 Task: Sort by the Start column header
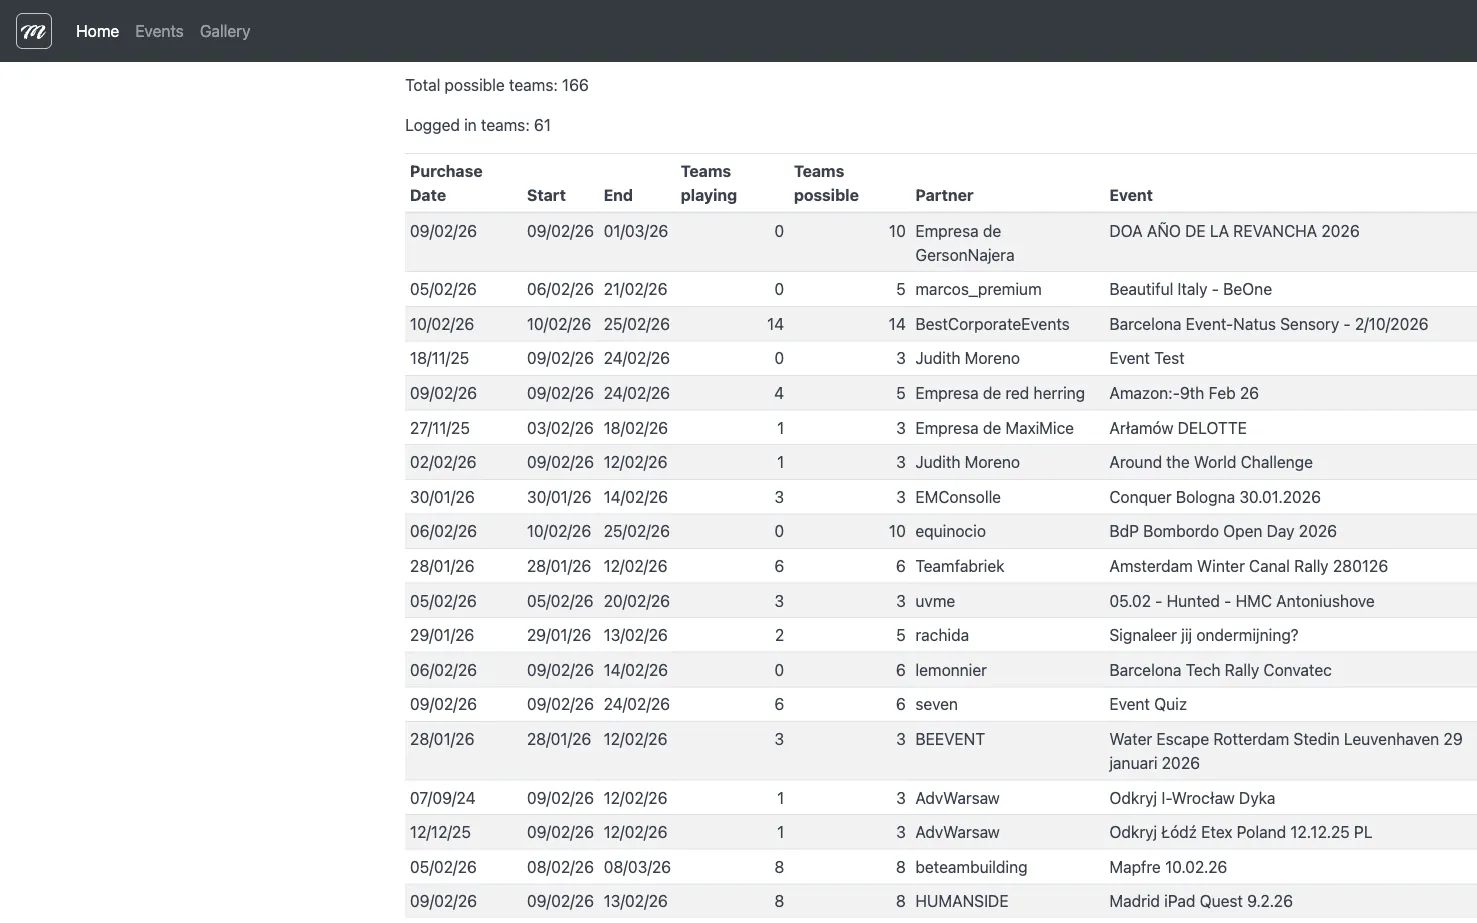click(546, 195)
